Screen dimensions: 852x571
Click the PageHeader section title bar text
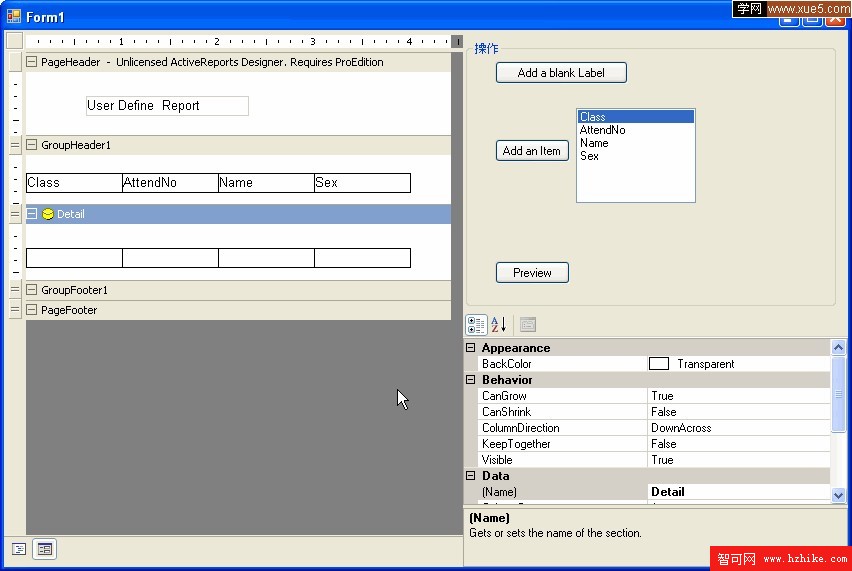pos(212,62)
